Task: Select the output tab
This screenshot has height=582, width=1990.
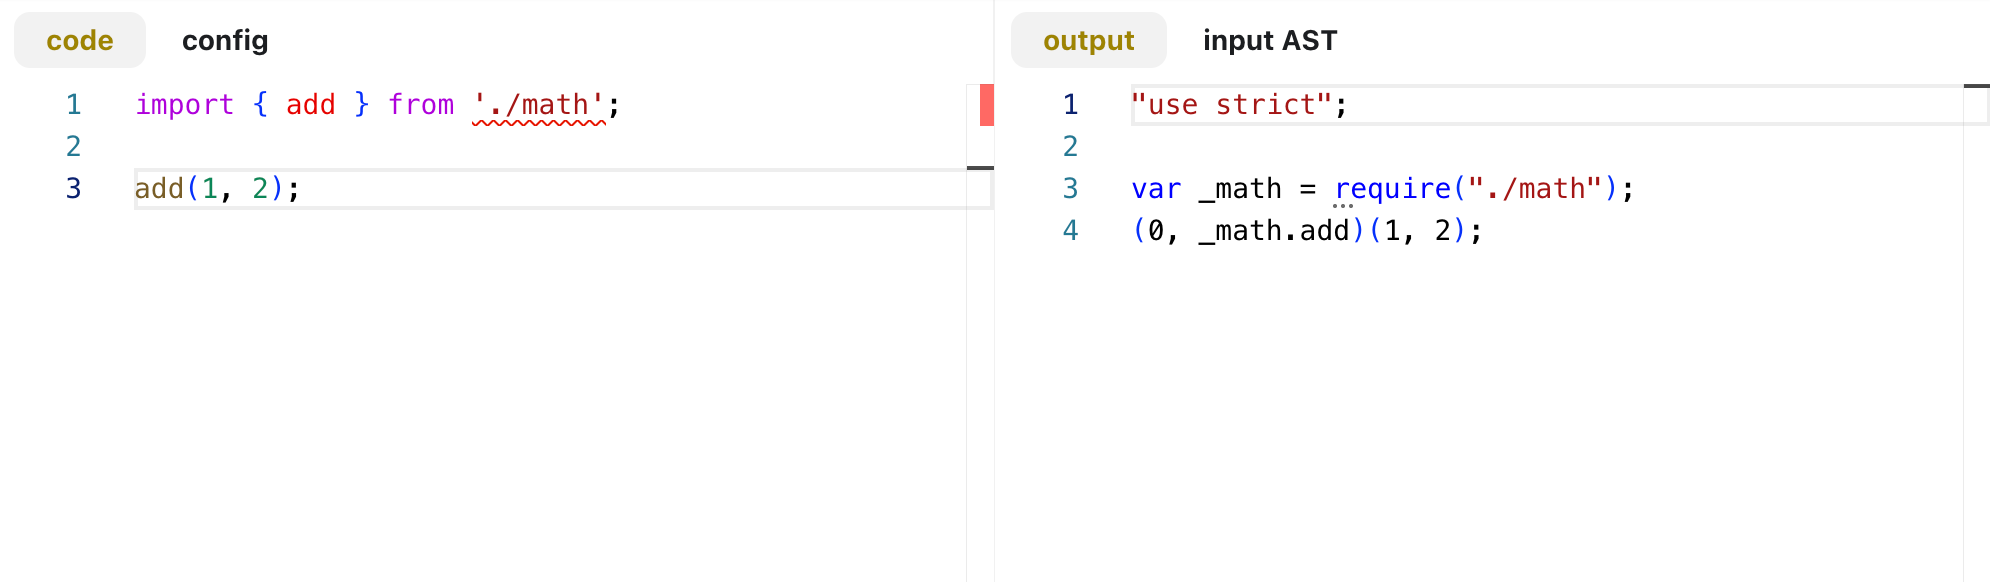Action: 1088,40
